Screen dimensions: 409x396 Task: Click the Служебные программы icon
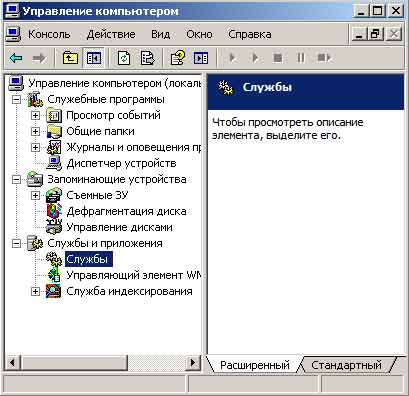(35, 100)
